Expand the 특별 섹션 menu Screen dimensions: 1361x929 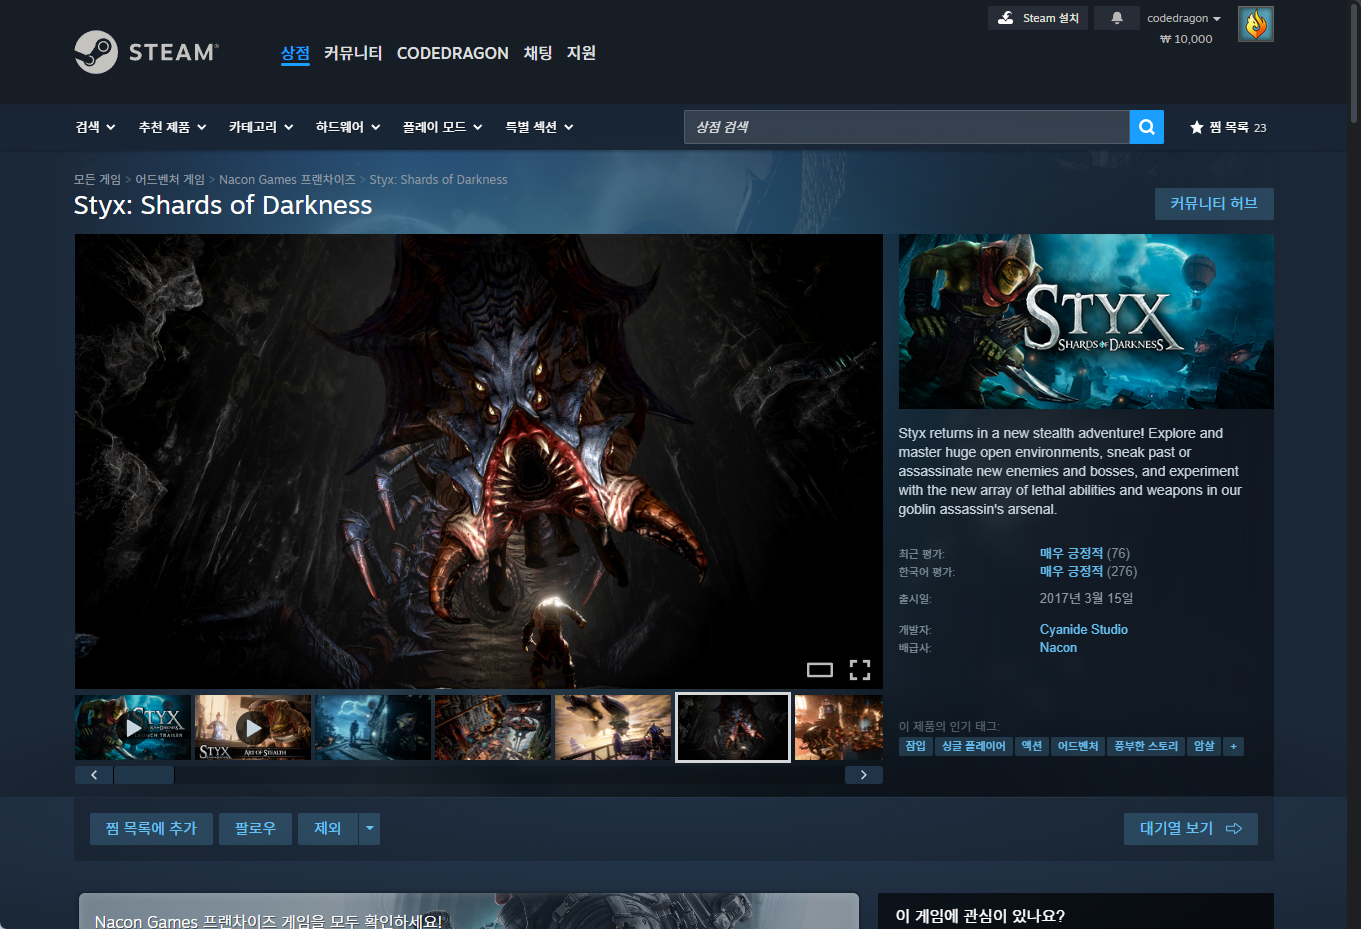[x=539, y=127]
